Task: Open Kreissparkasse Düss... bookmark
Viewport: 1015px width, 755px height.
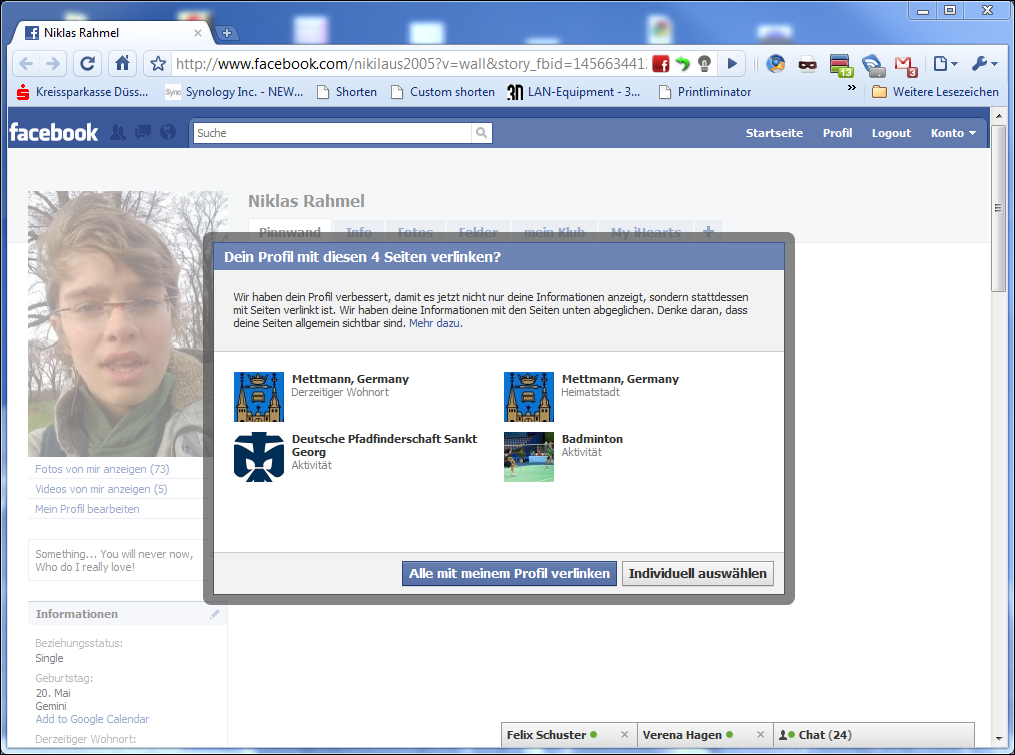Action: click(82, 92)
